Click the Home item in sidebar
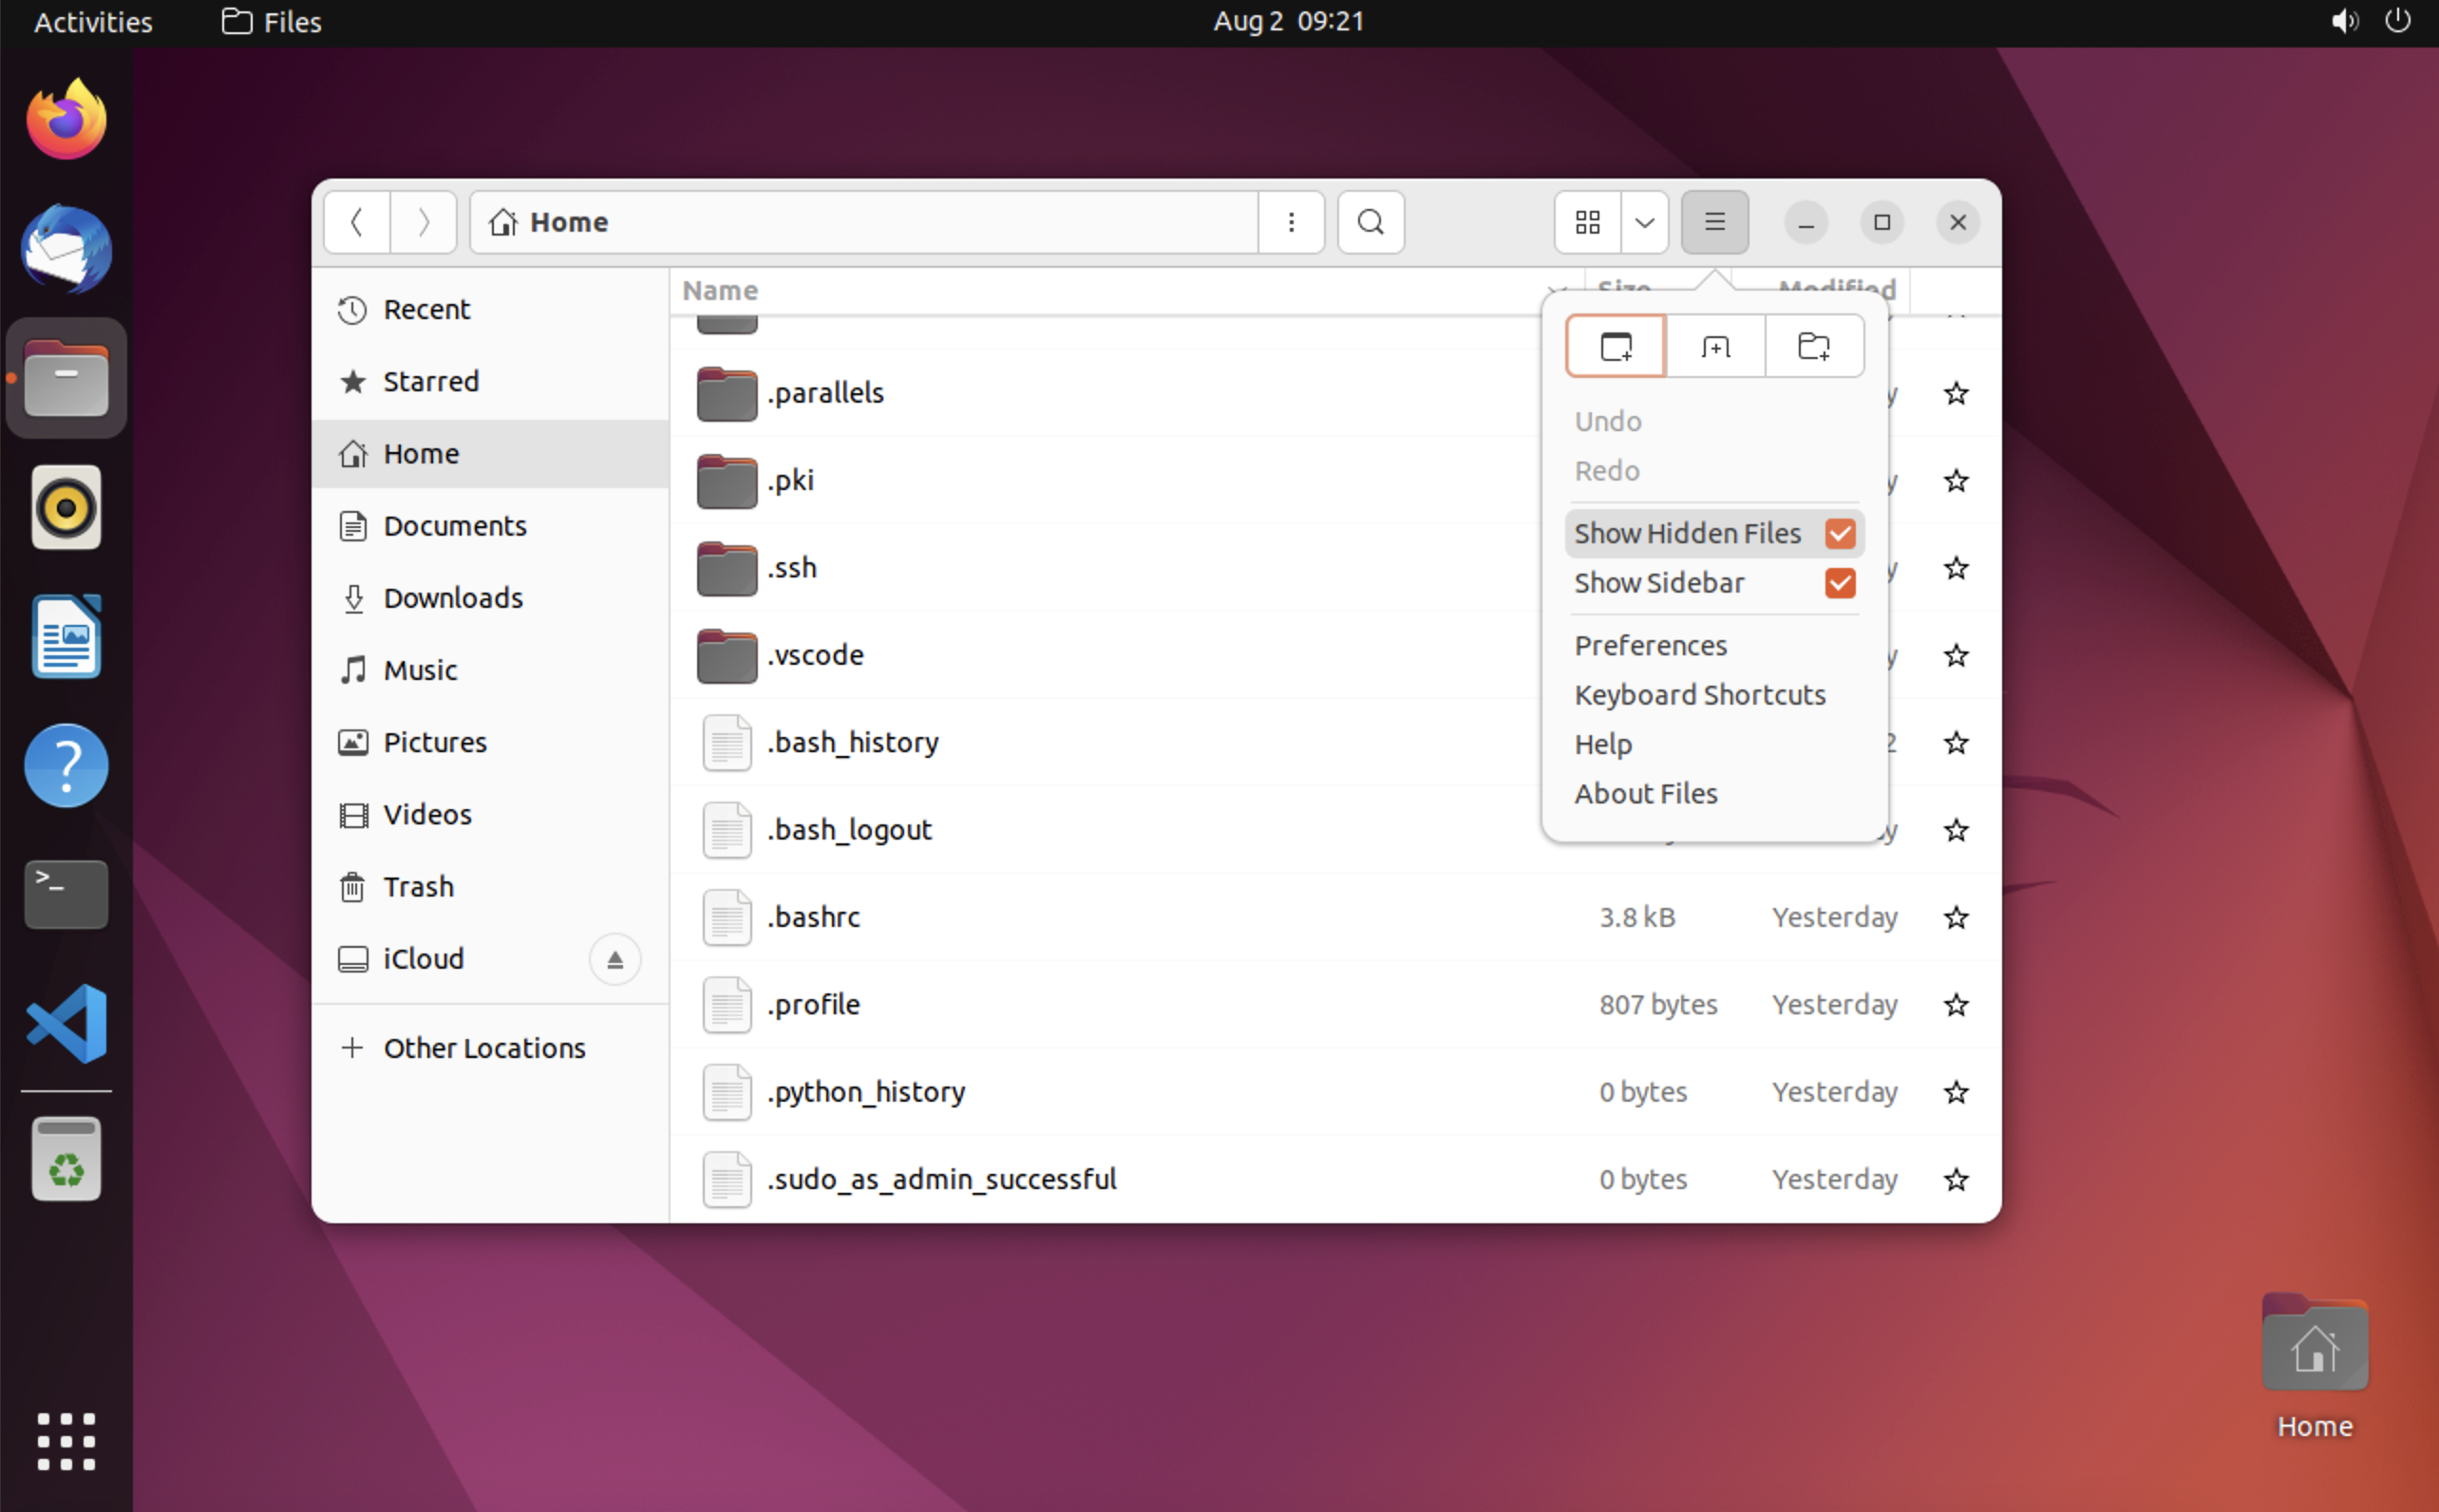Screen dimensions: 2439x1512 (420, 453)
